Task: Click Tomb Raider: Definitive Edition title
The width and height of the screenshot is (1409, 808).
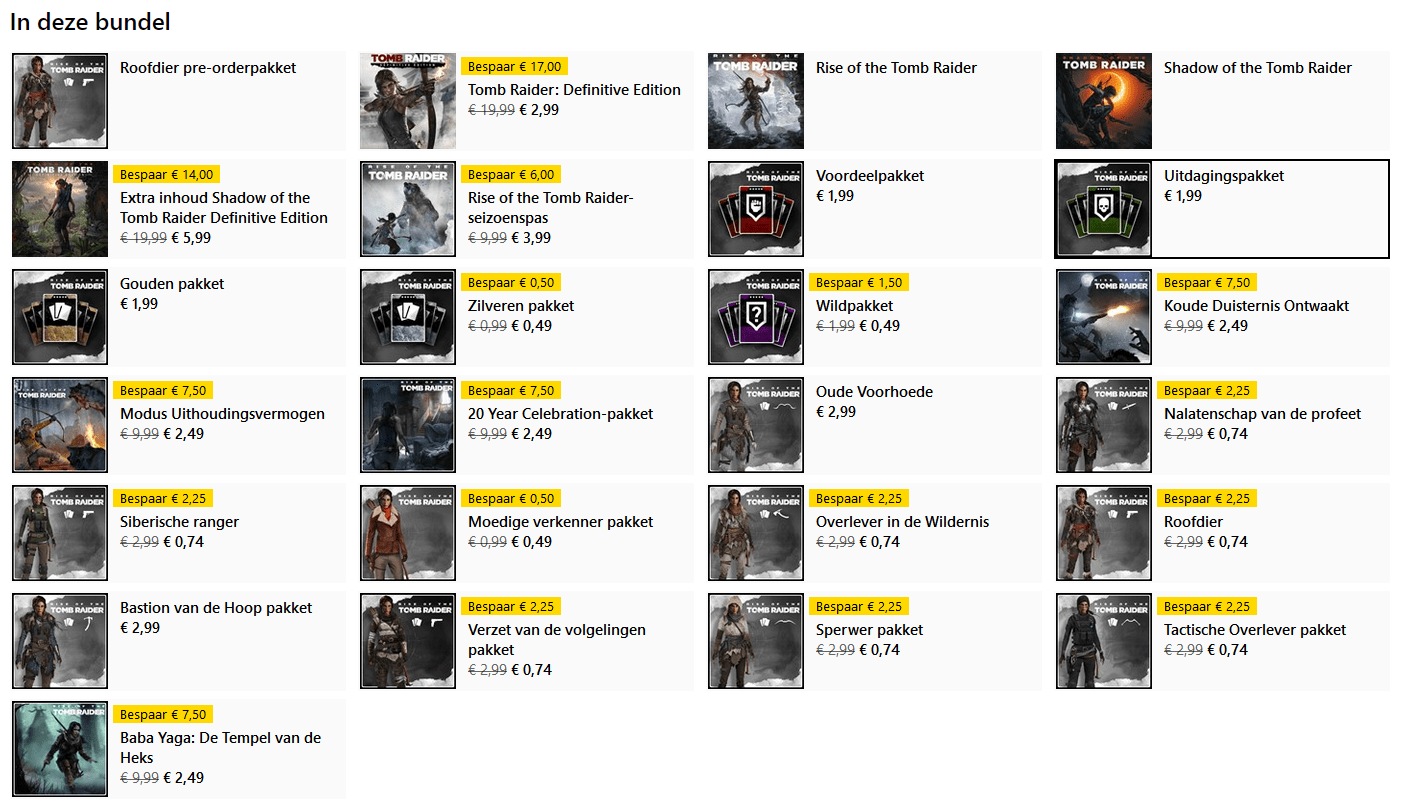Action: click(x=574, y=90)
